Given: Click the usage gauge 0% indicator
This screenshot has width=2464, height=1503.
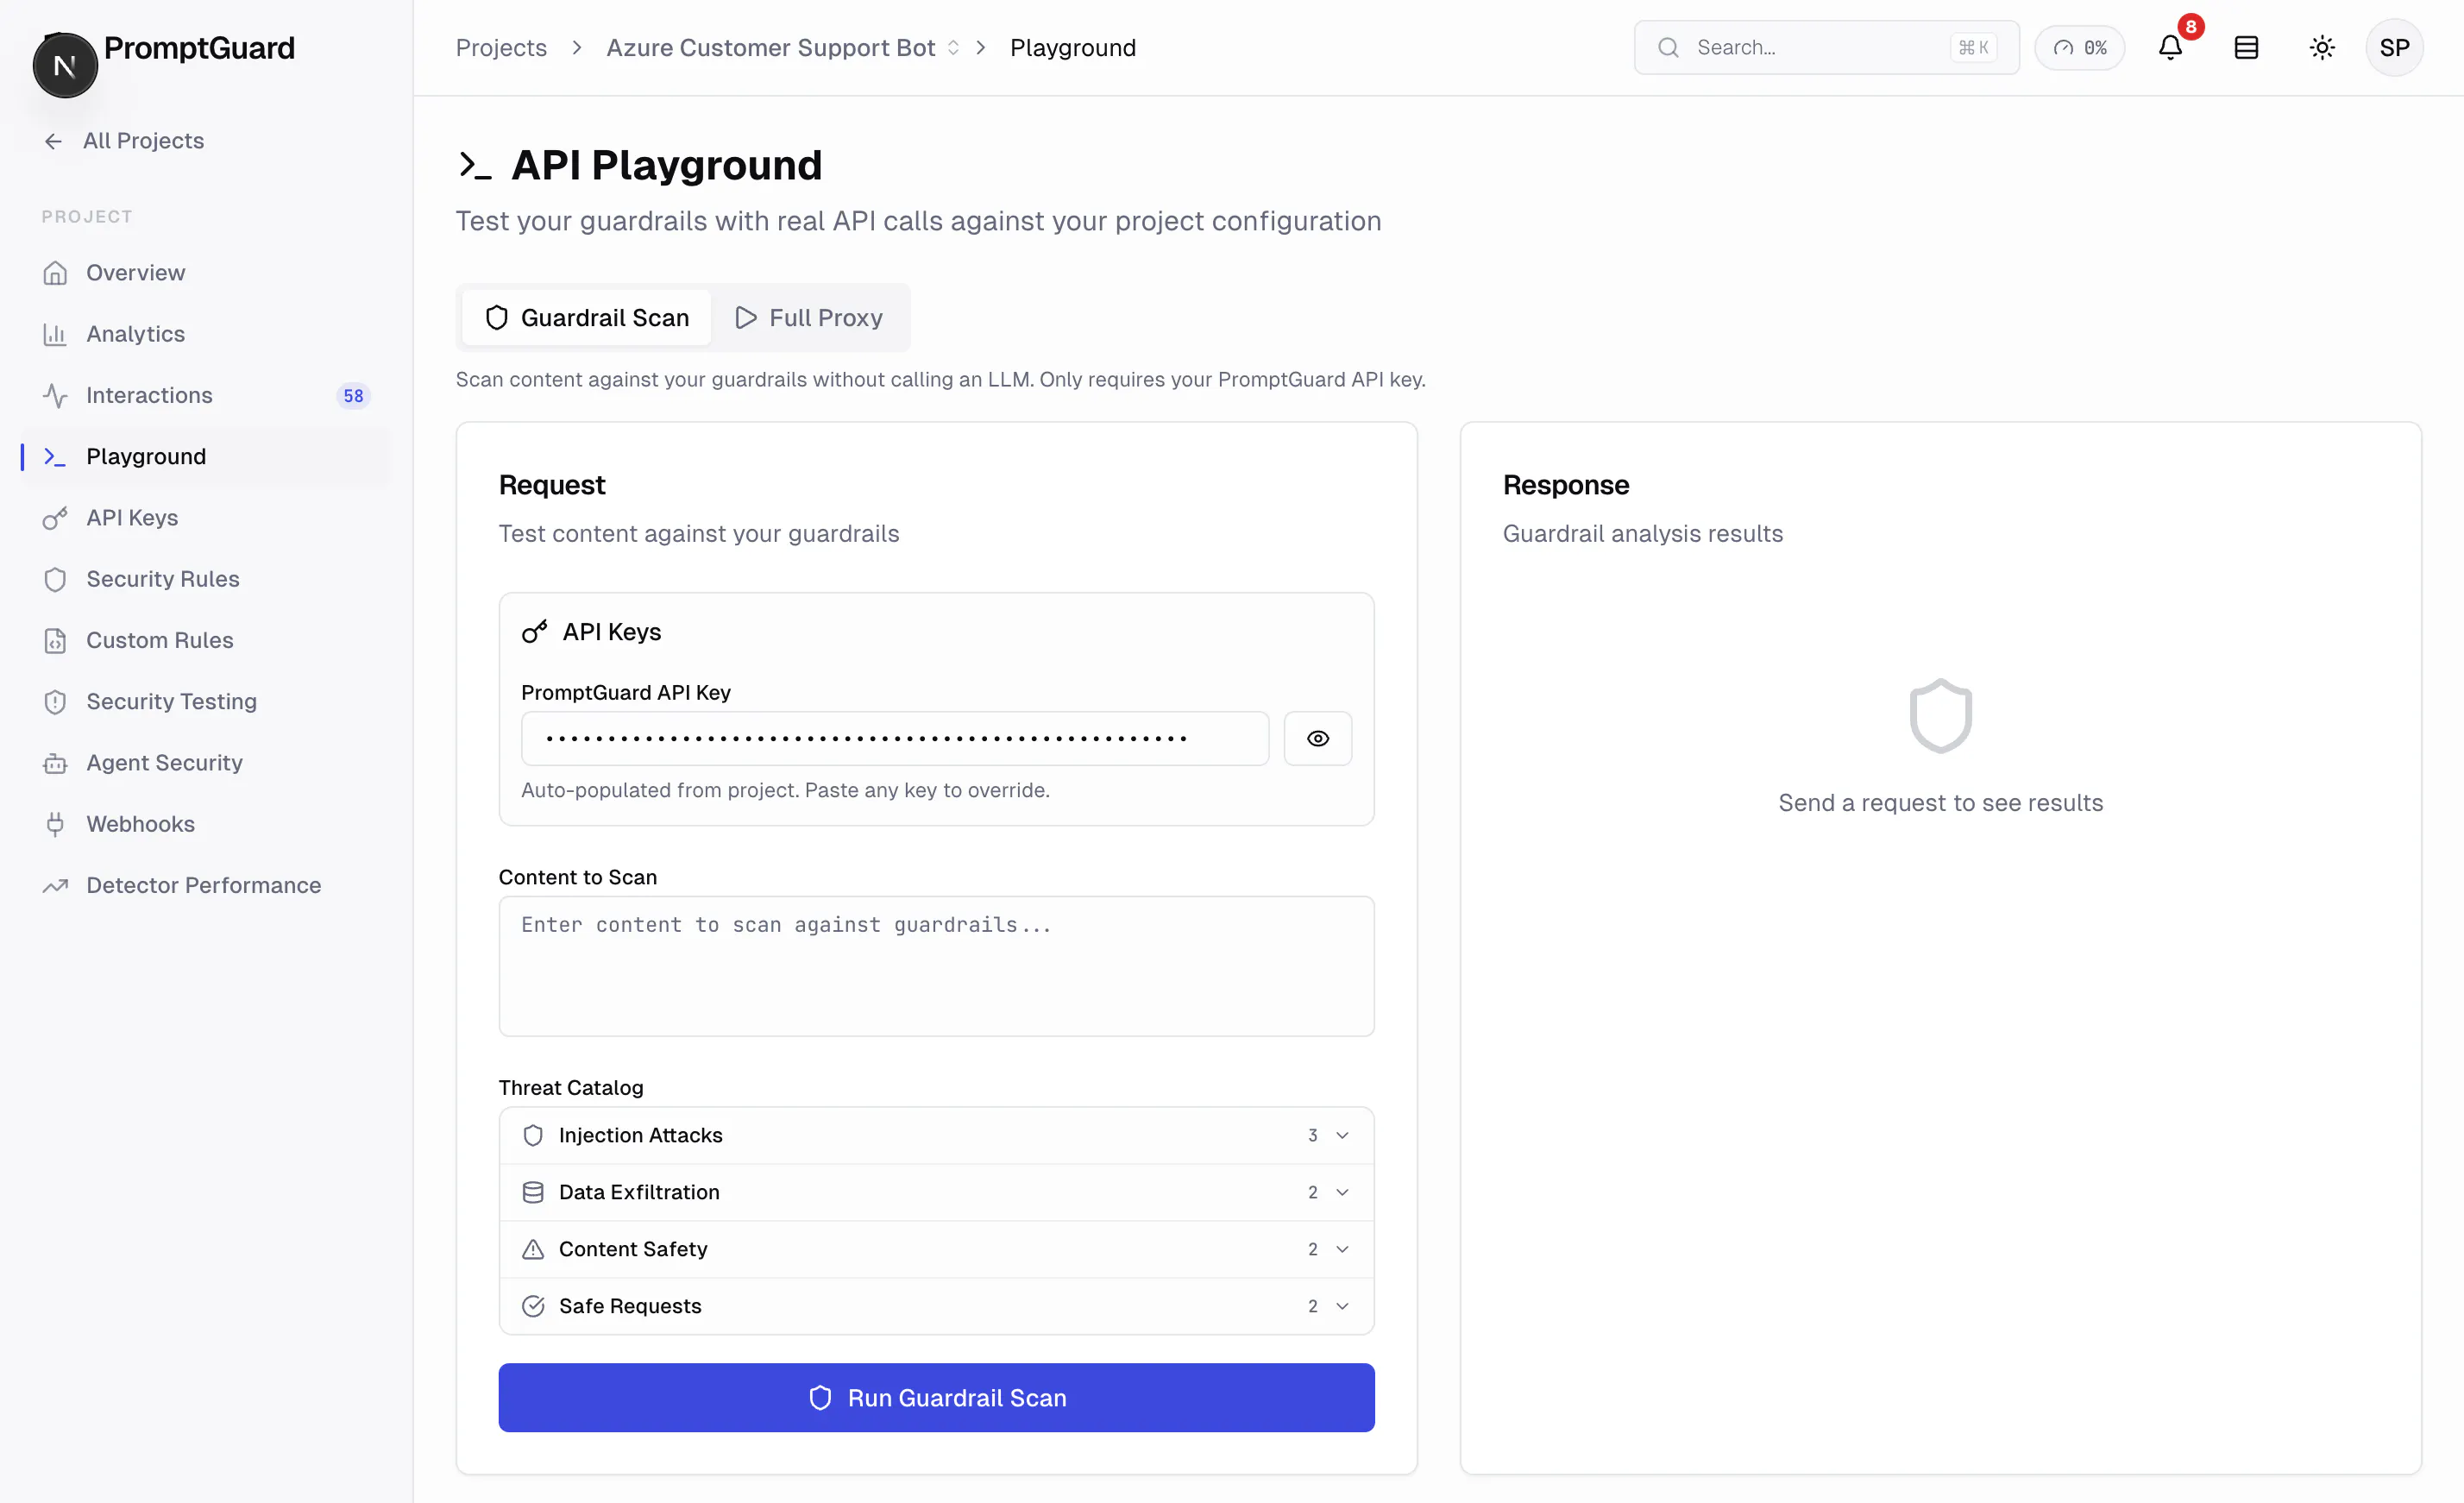Looking at the screenshot, I should coord(2080,47).
